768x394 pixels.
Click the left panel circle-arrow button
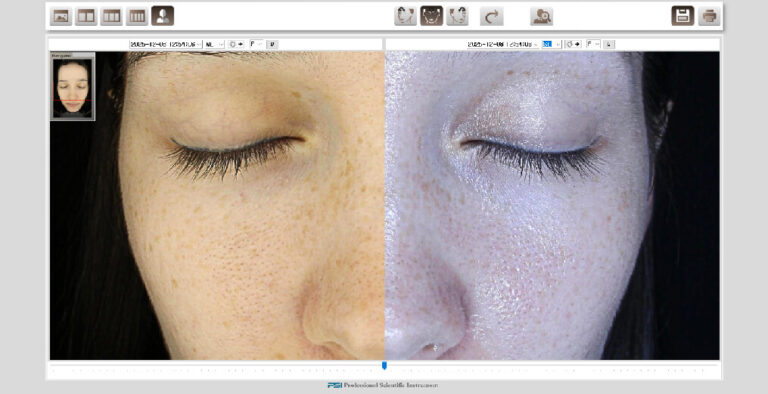[237, 45]
